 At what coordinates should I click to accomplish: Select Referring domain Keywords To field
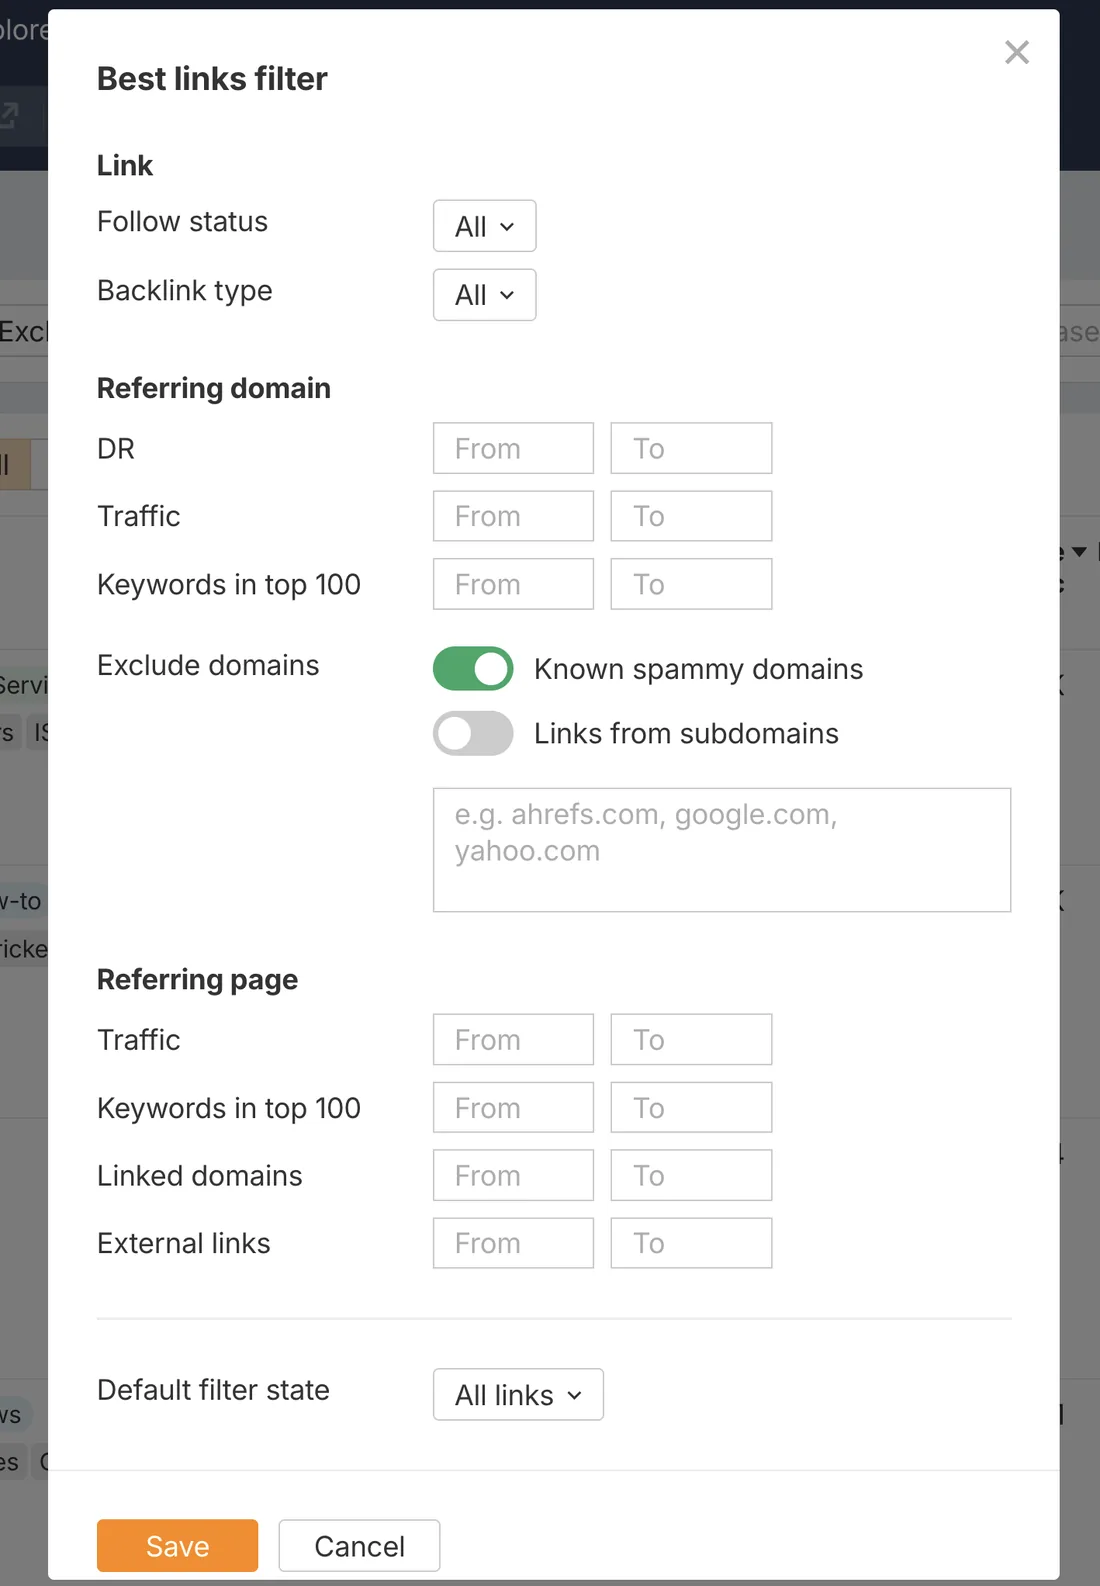click(691, 584)
